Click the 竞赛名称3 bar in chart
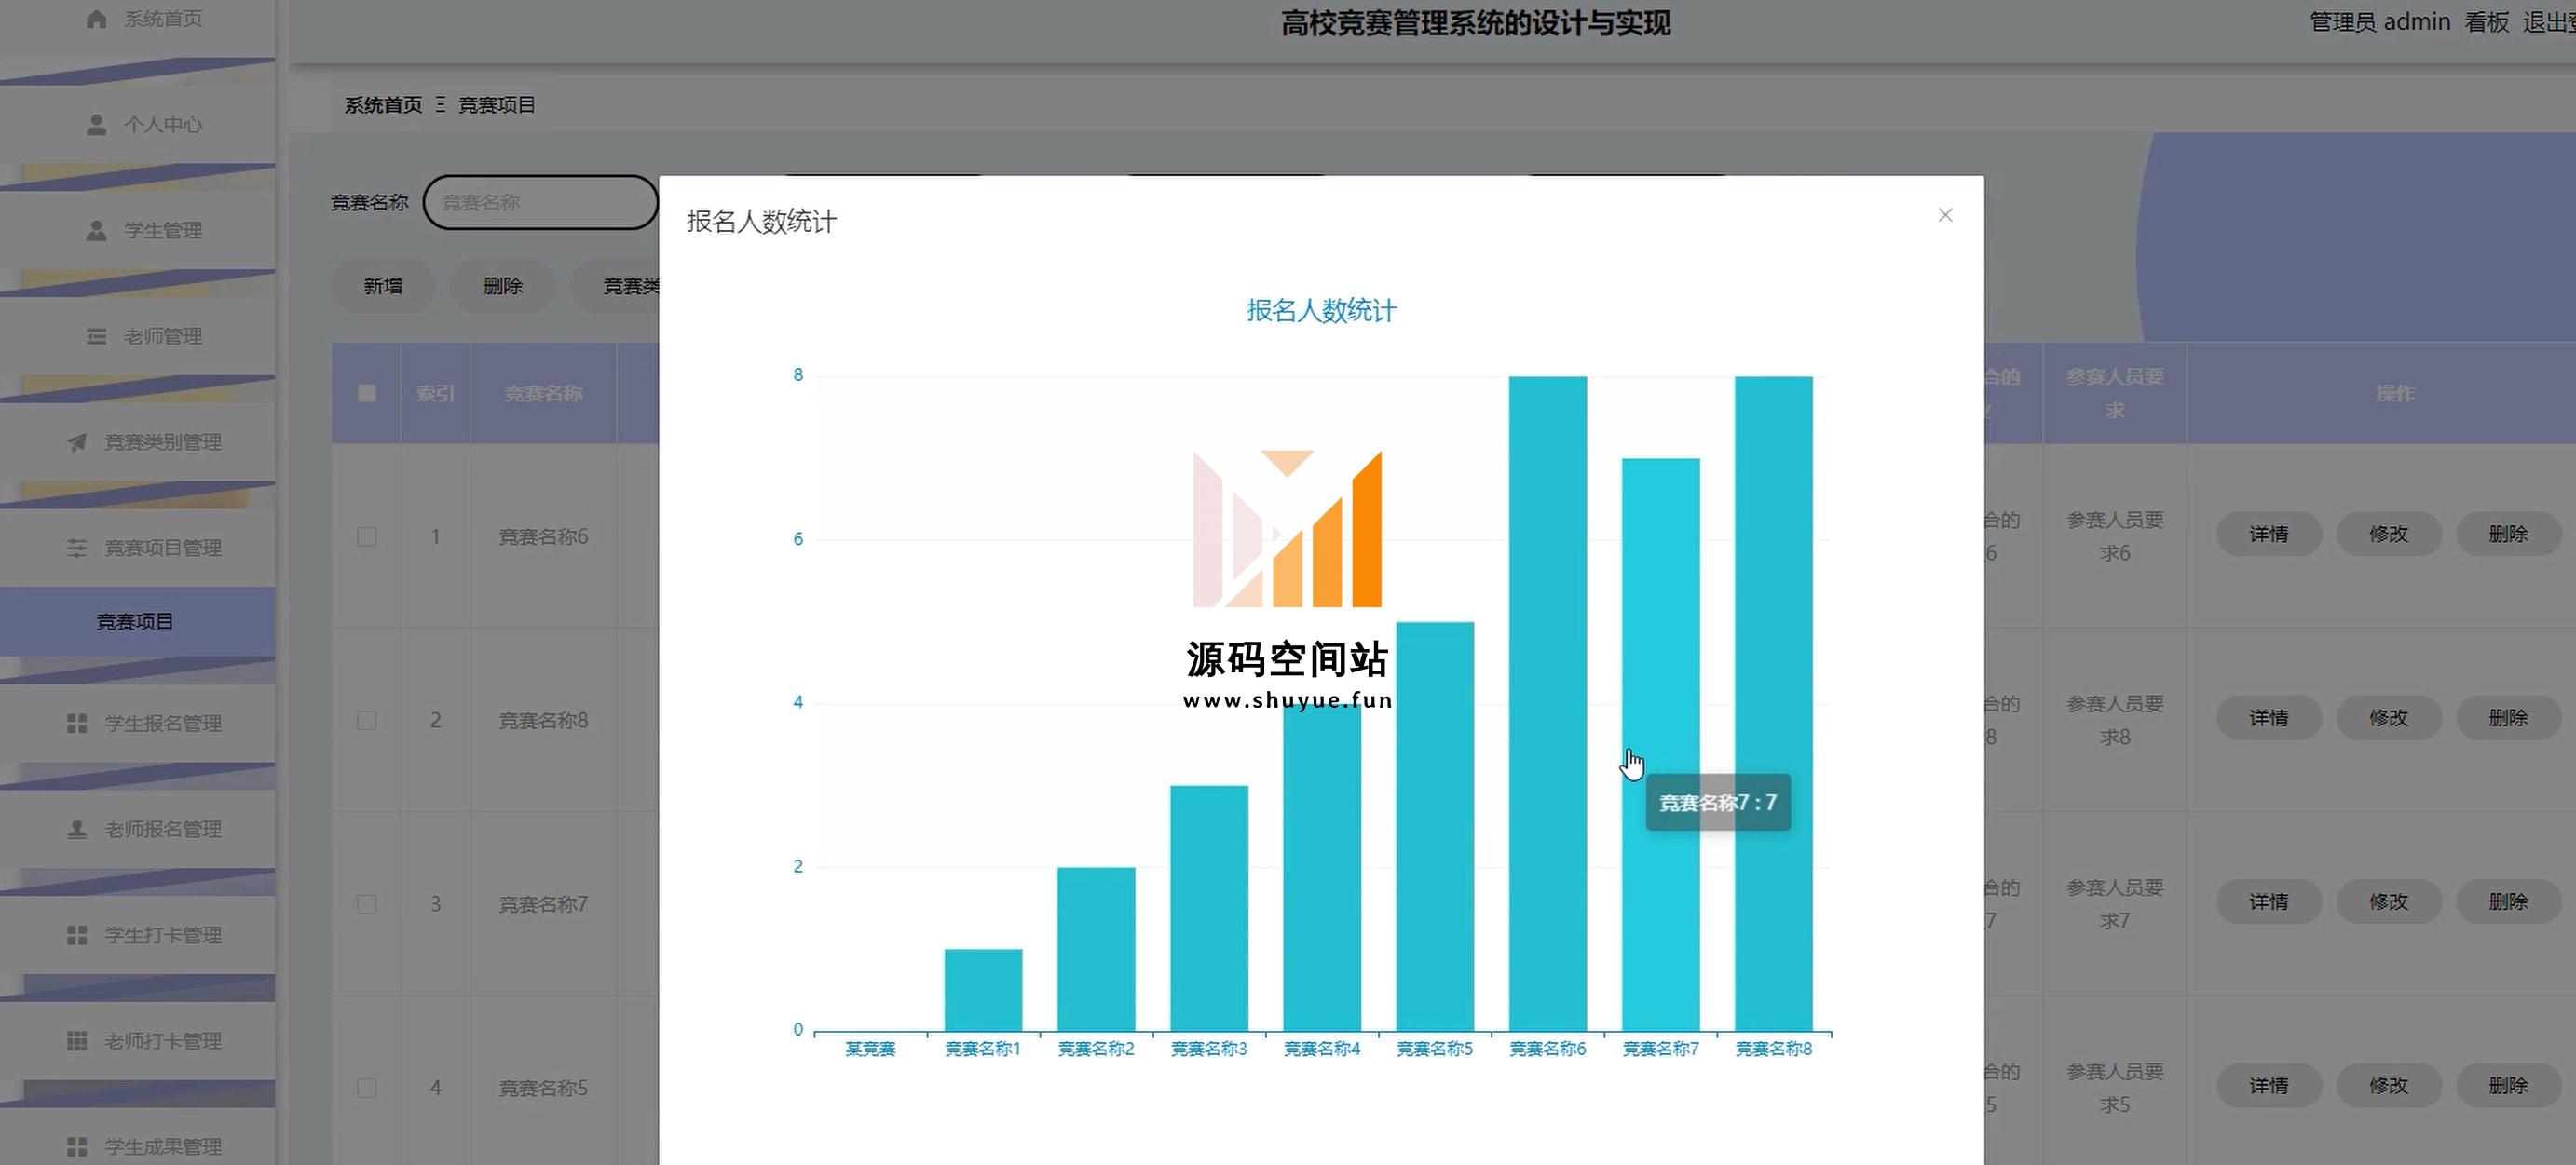This screenshot has height=1165, width=2576. 1209,908
